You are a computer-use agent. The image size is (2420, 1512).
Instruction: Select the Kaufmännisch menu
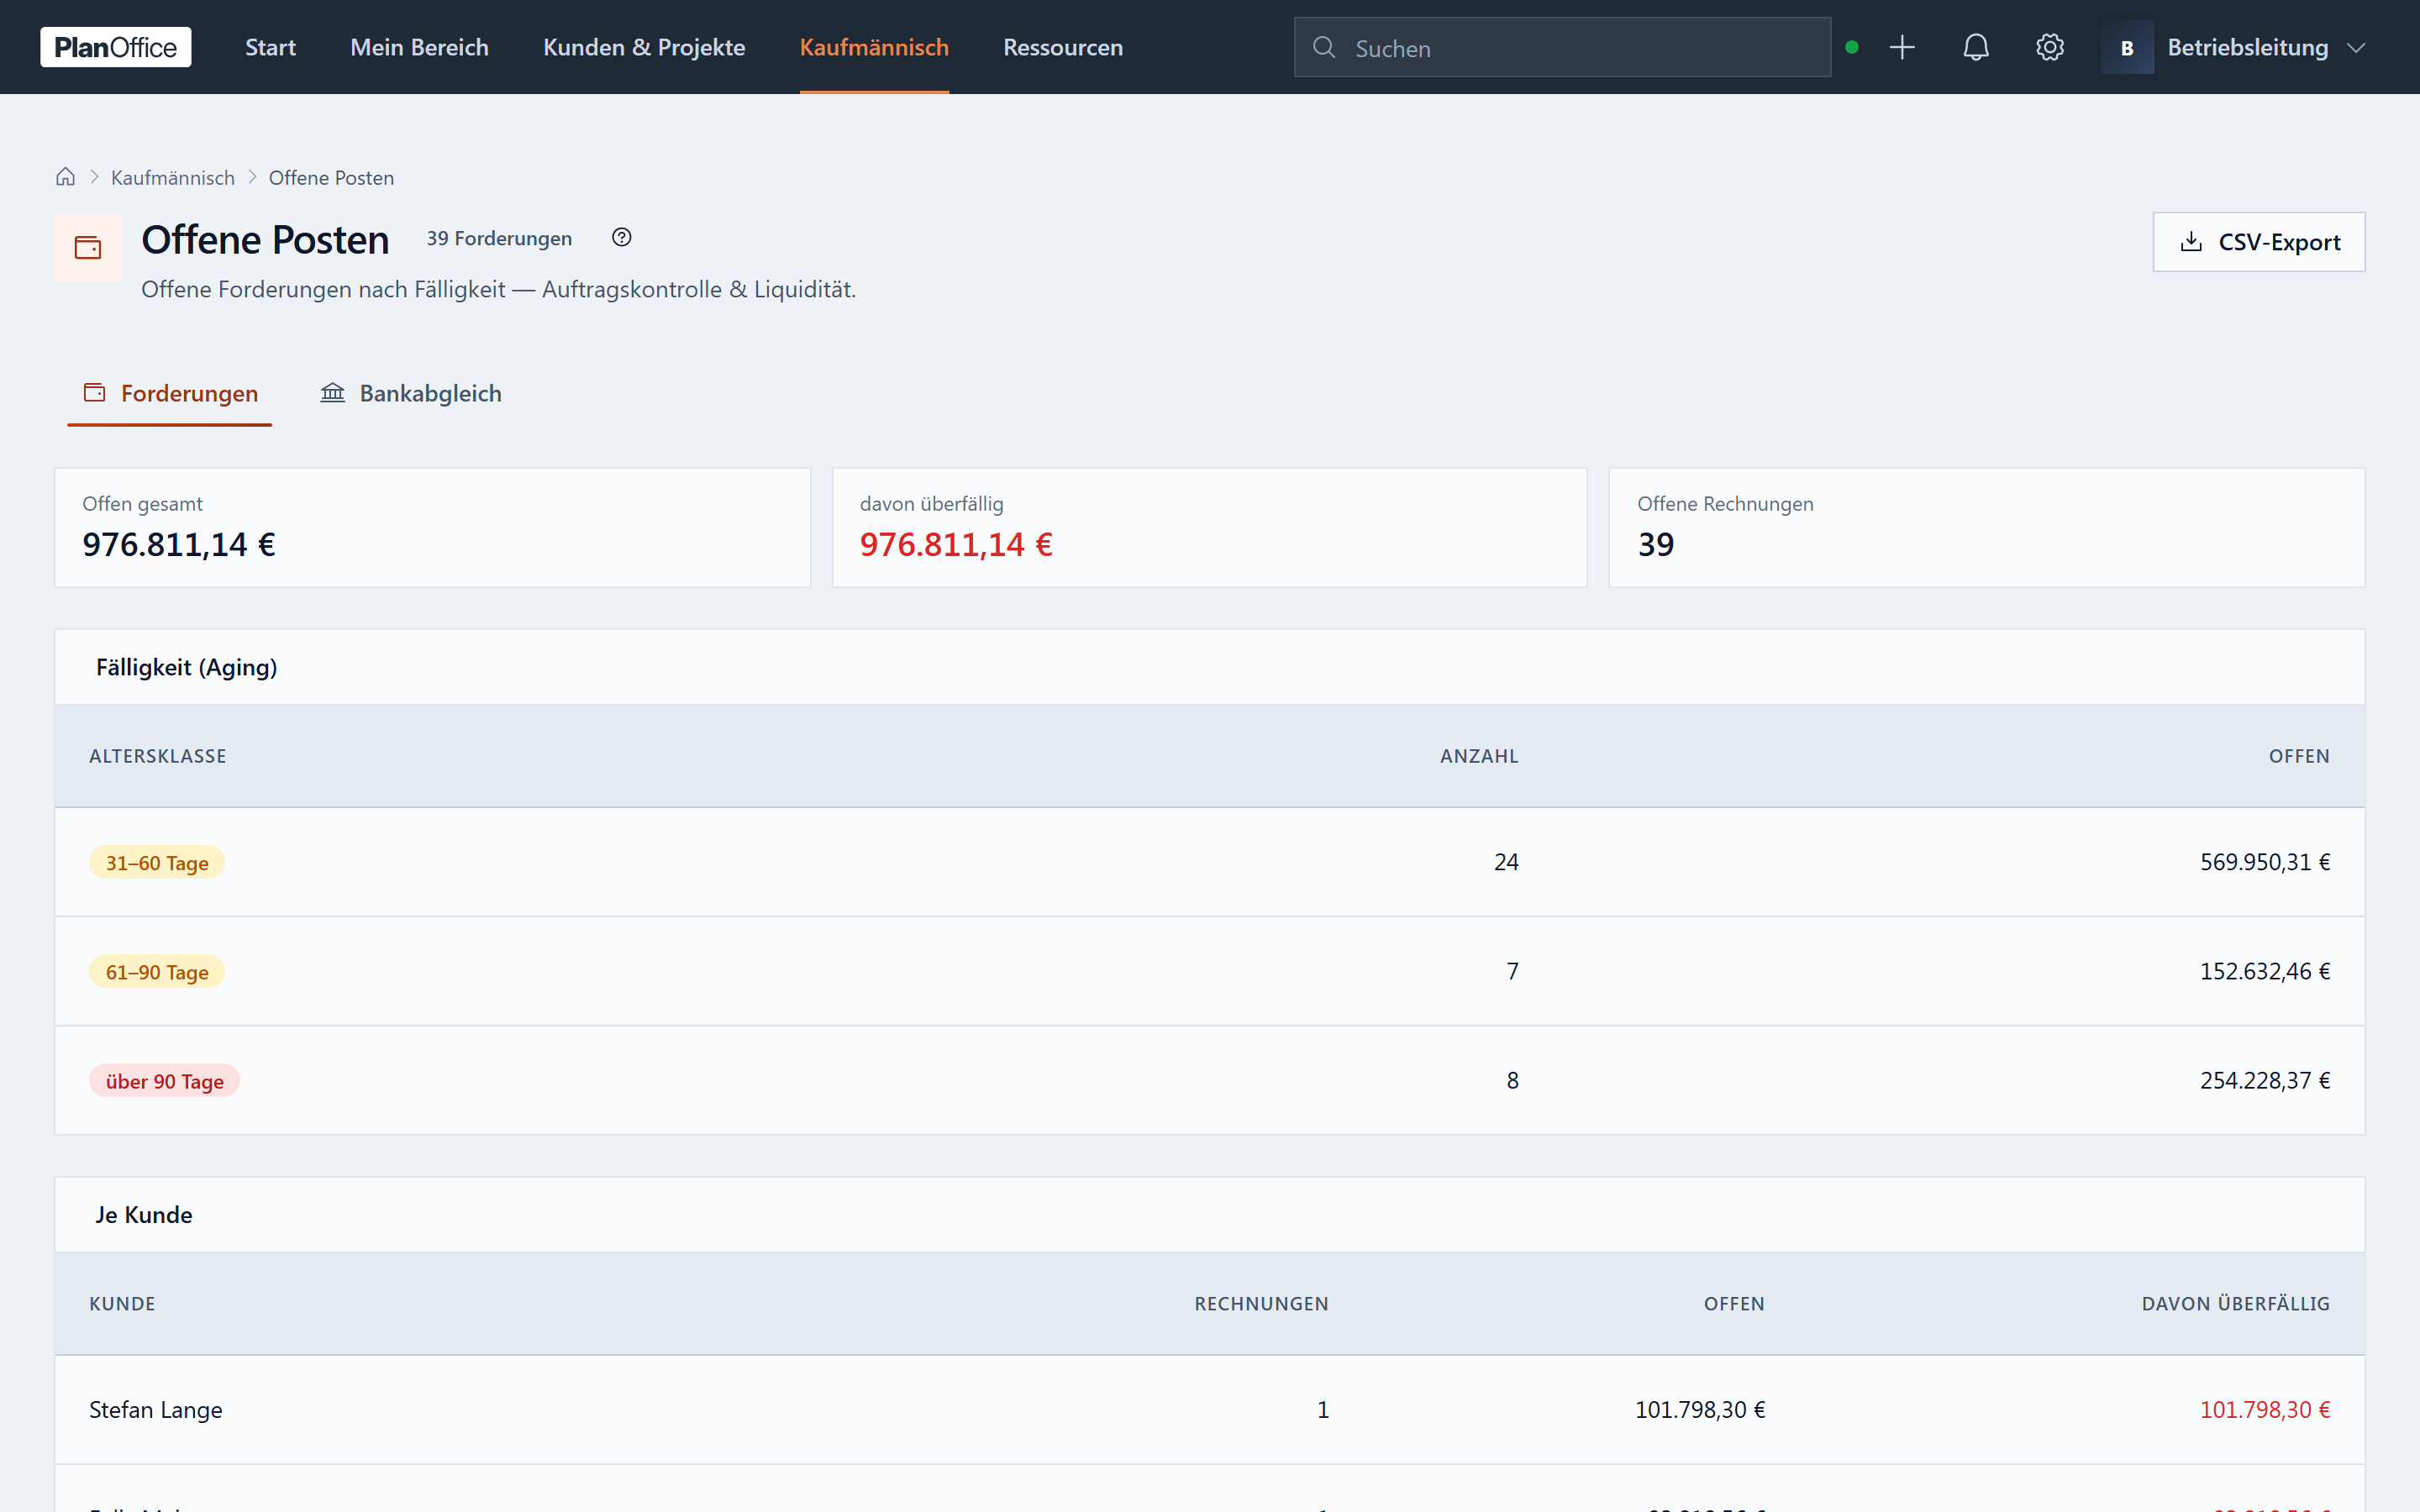(874, 47)
